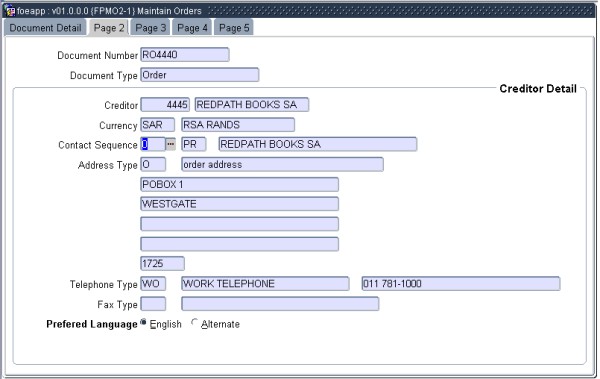Open the Page 3 tab
The width and height of the screenshot is (600, 379).
[151, 28]
